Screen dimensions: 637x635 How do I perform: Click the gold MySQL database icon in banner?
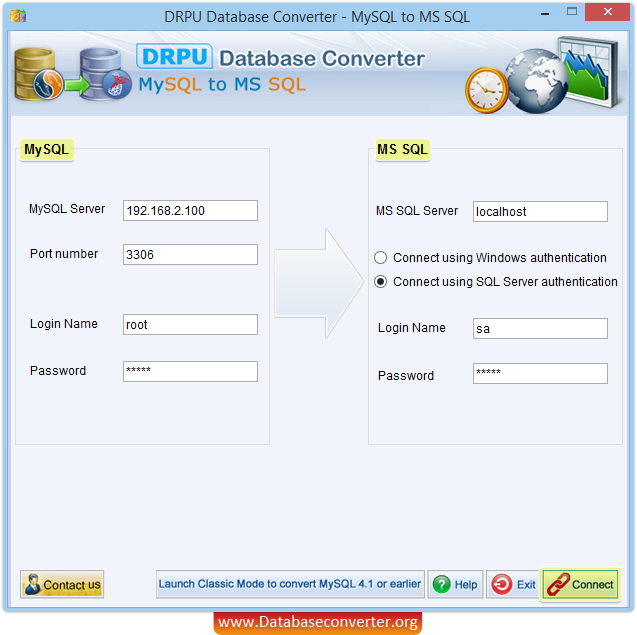pyautogui.click(x=39, y=74)
